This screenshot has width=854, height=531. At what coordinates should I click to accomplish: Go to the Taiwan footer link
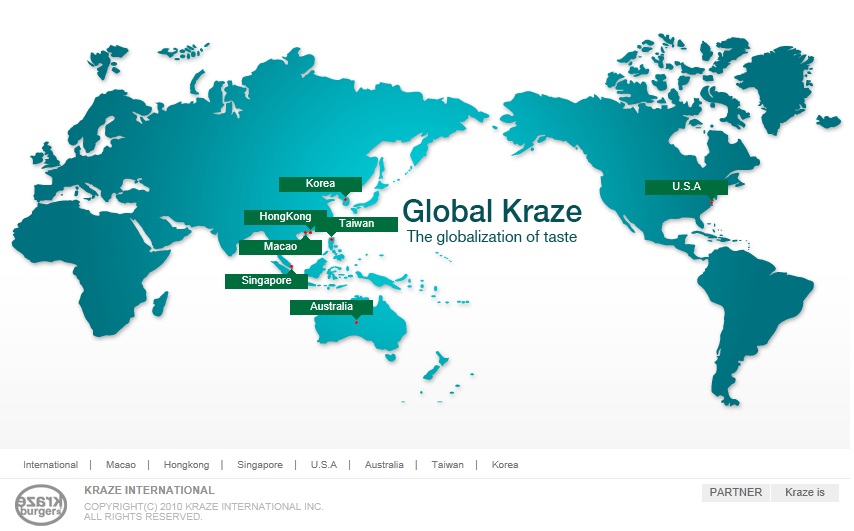point(447,465)
